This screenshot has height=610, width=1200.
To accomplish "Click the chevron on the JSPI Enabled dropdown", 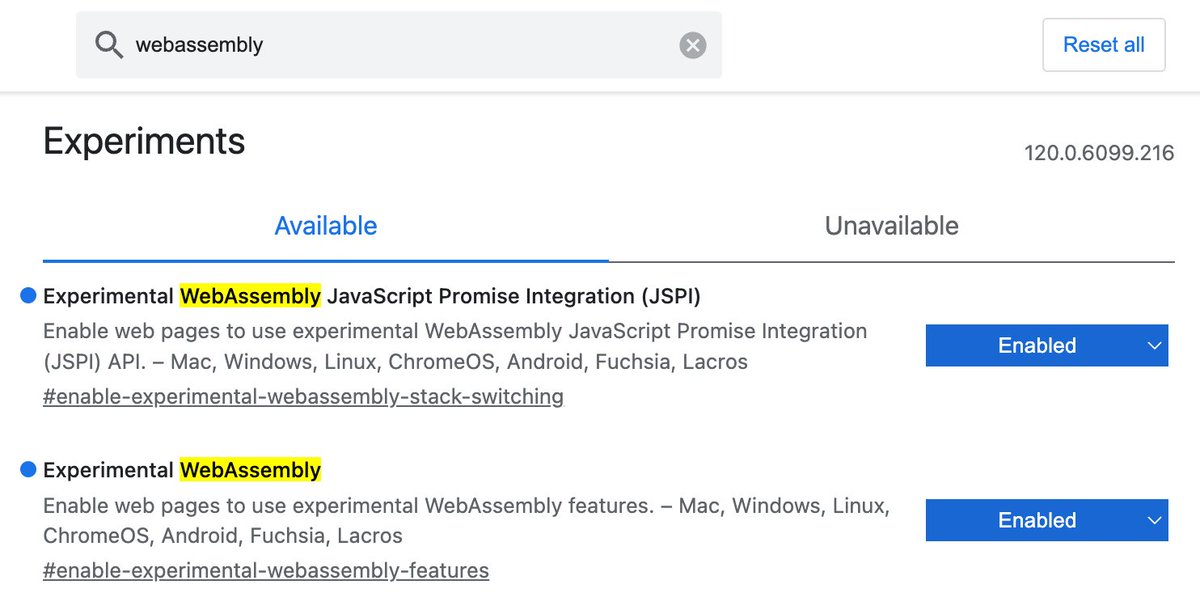I will tap(1154, 346).
